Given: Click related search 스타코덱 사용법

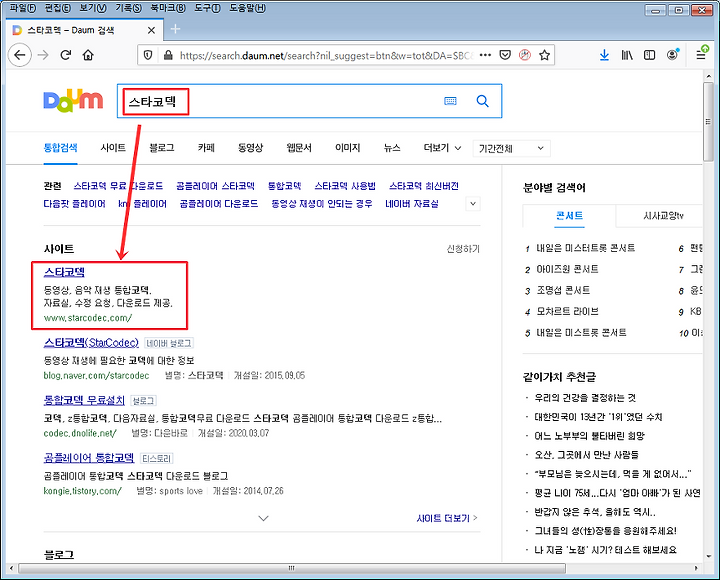Looking at the screenshot, I should 345,186.
